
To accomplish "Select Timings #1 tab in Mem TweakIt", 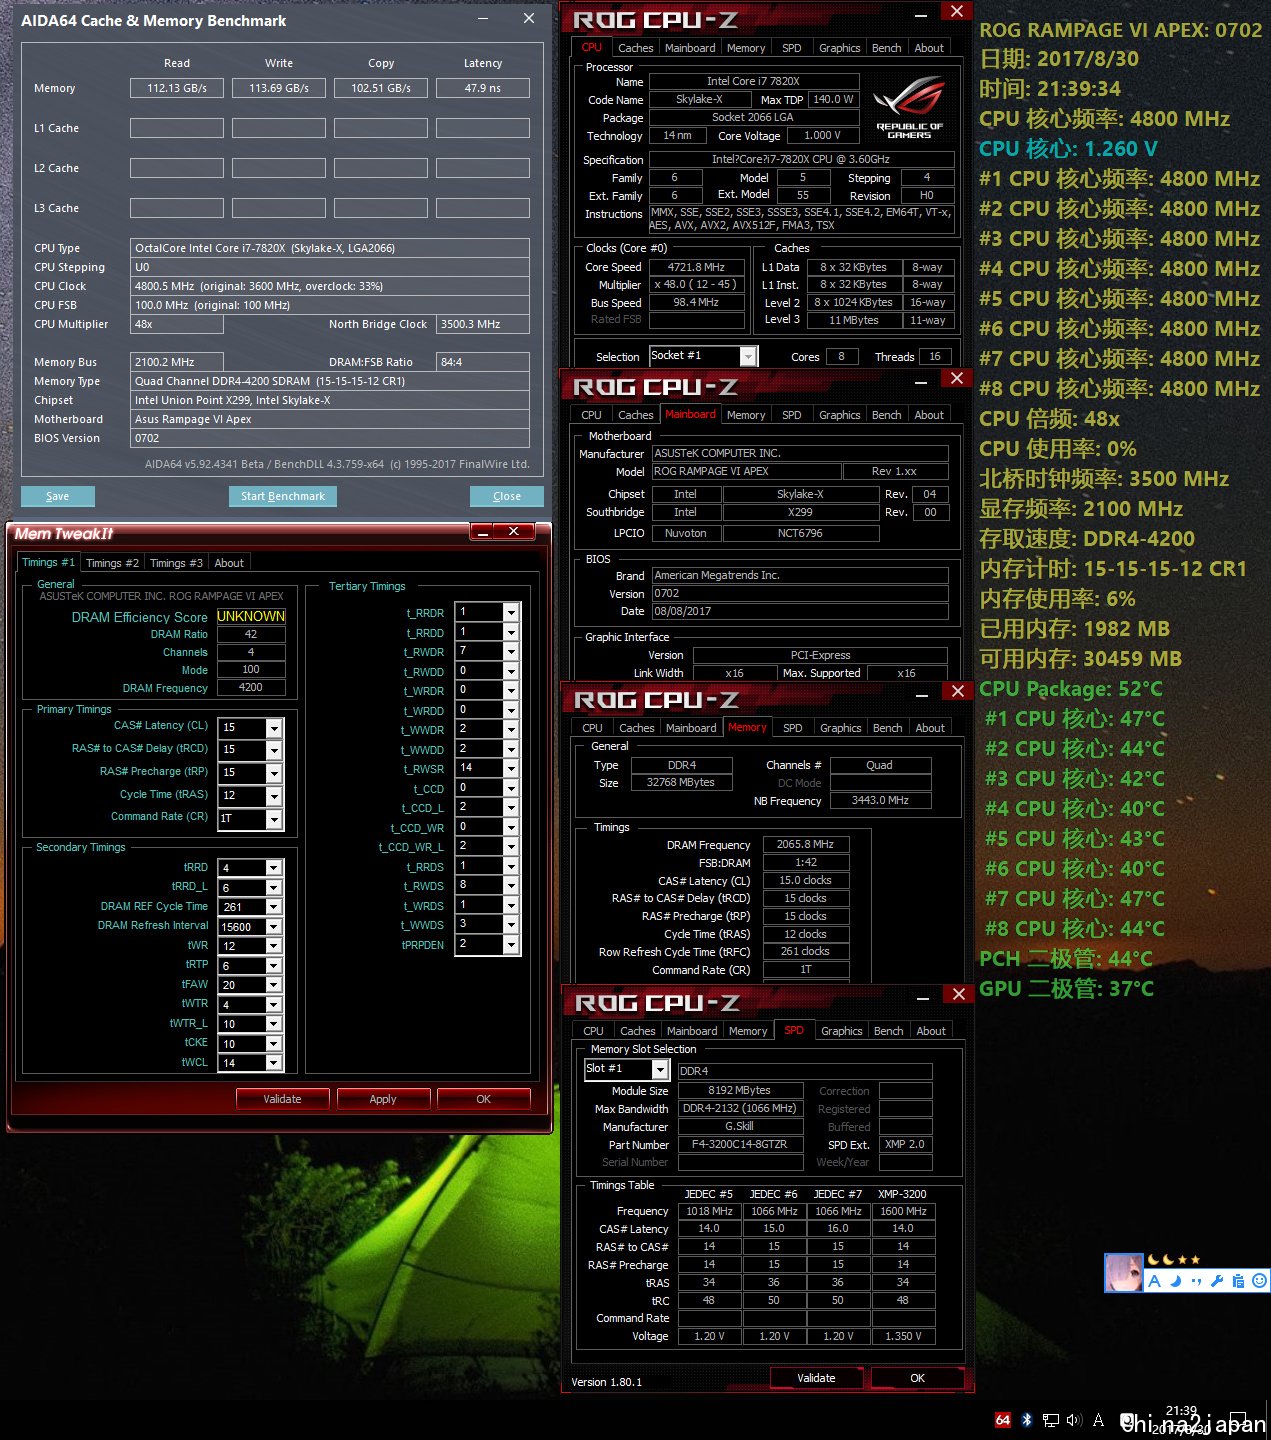I will click(48, 562).
